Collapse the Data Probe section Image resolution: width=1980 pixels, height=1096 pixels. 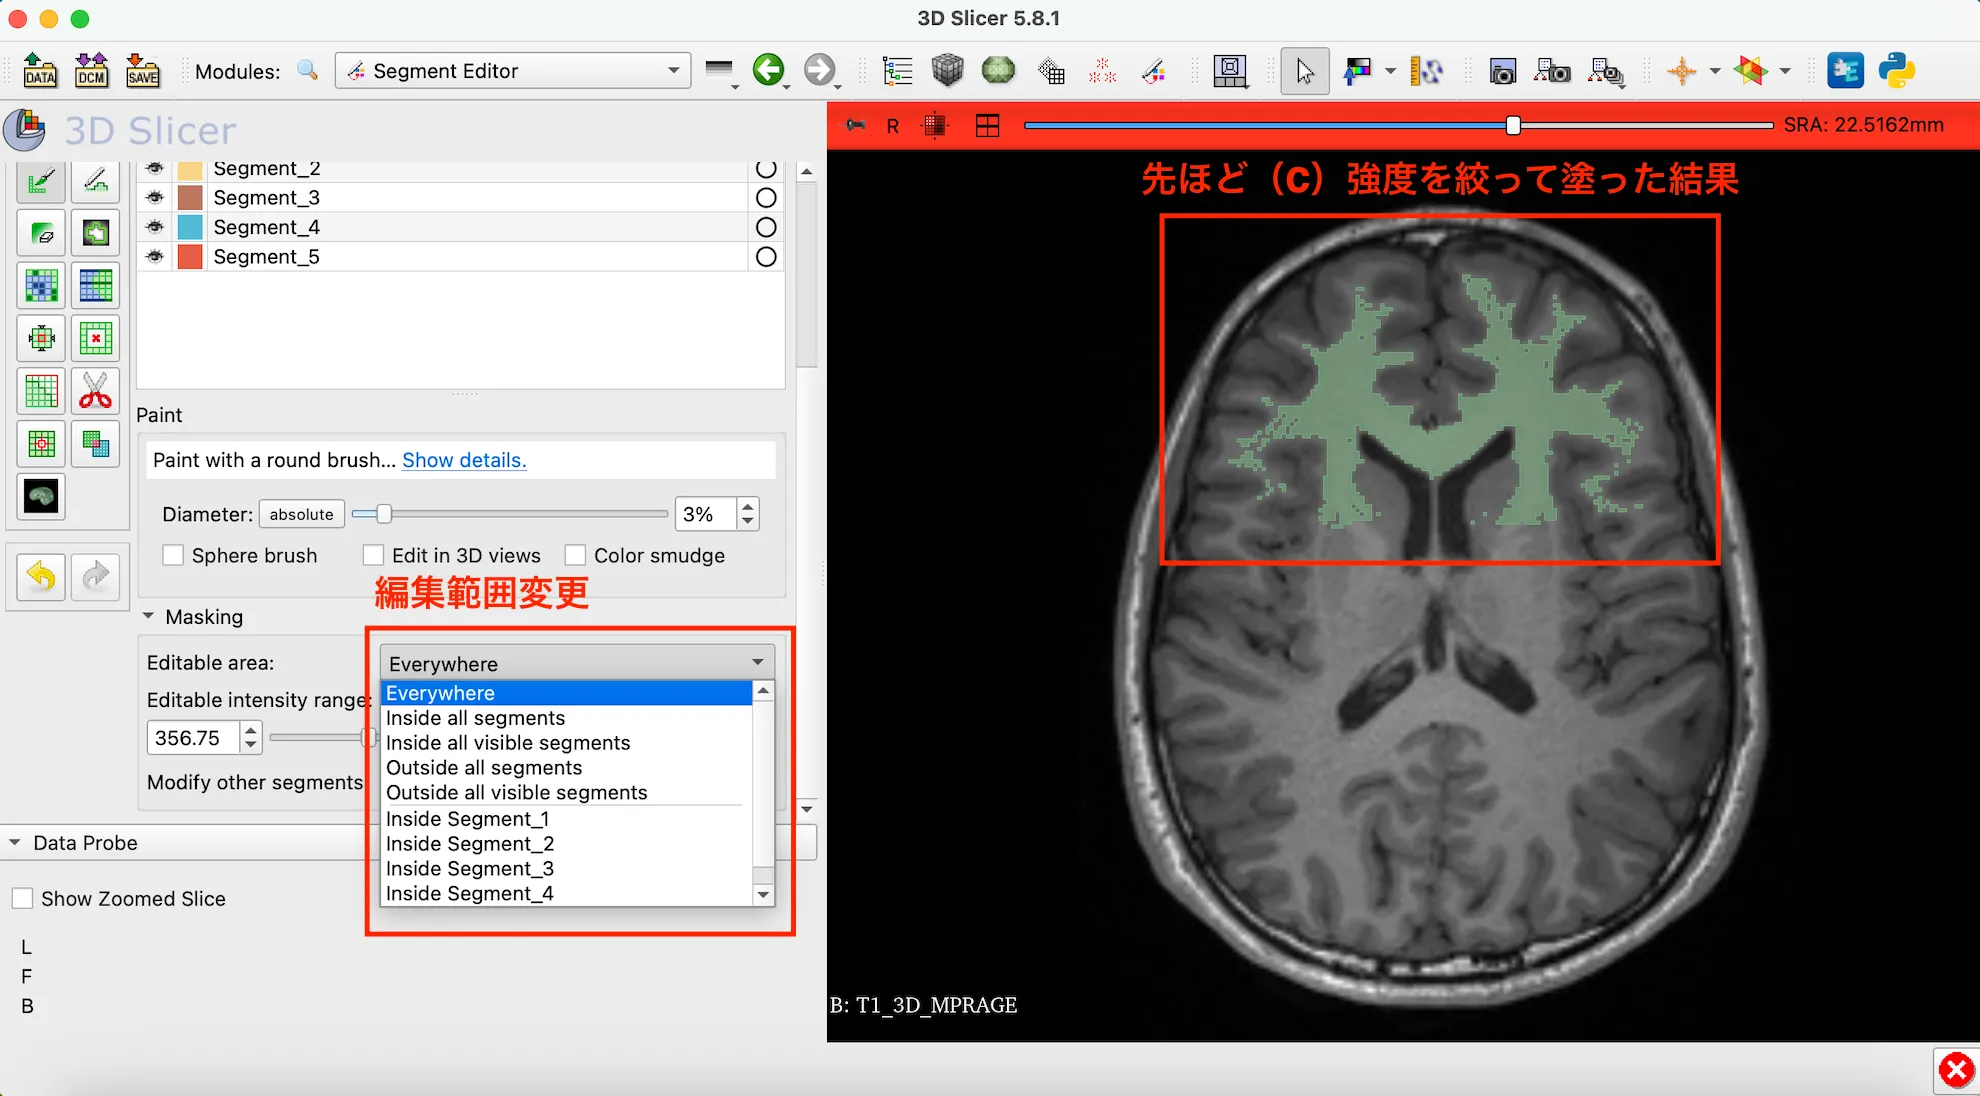coord(15,842)
